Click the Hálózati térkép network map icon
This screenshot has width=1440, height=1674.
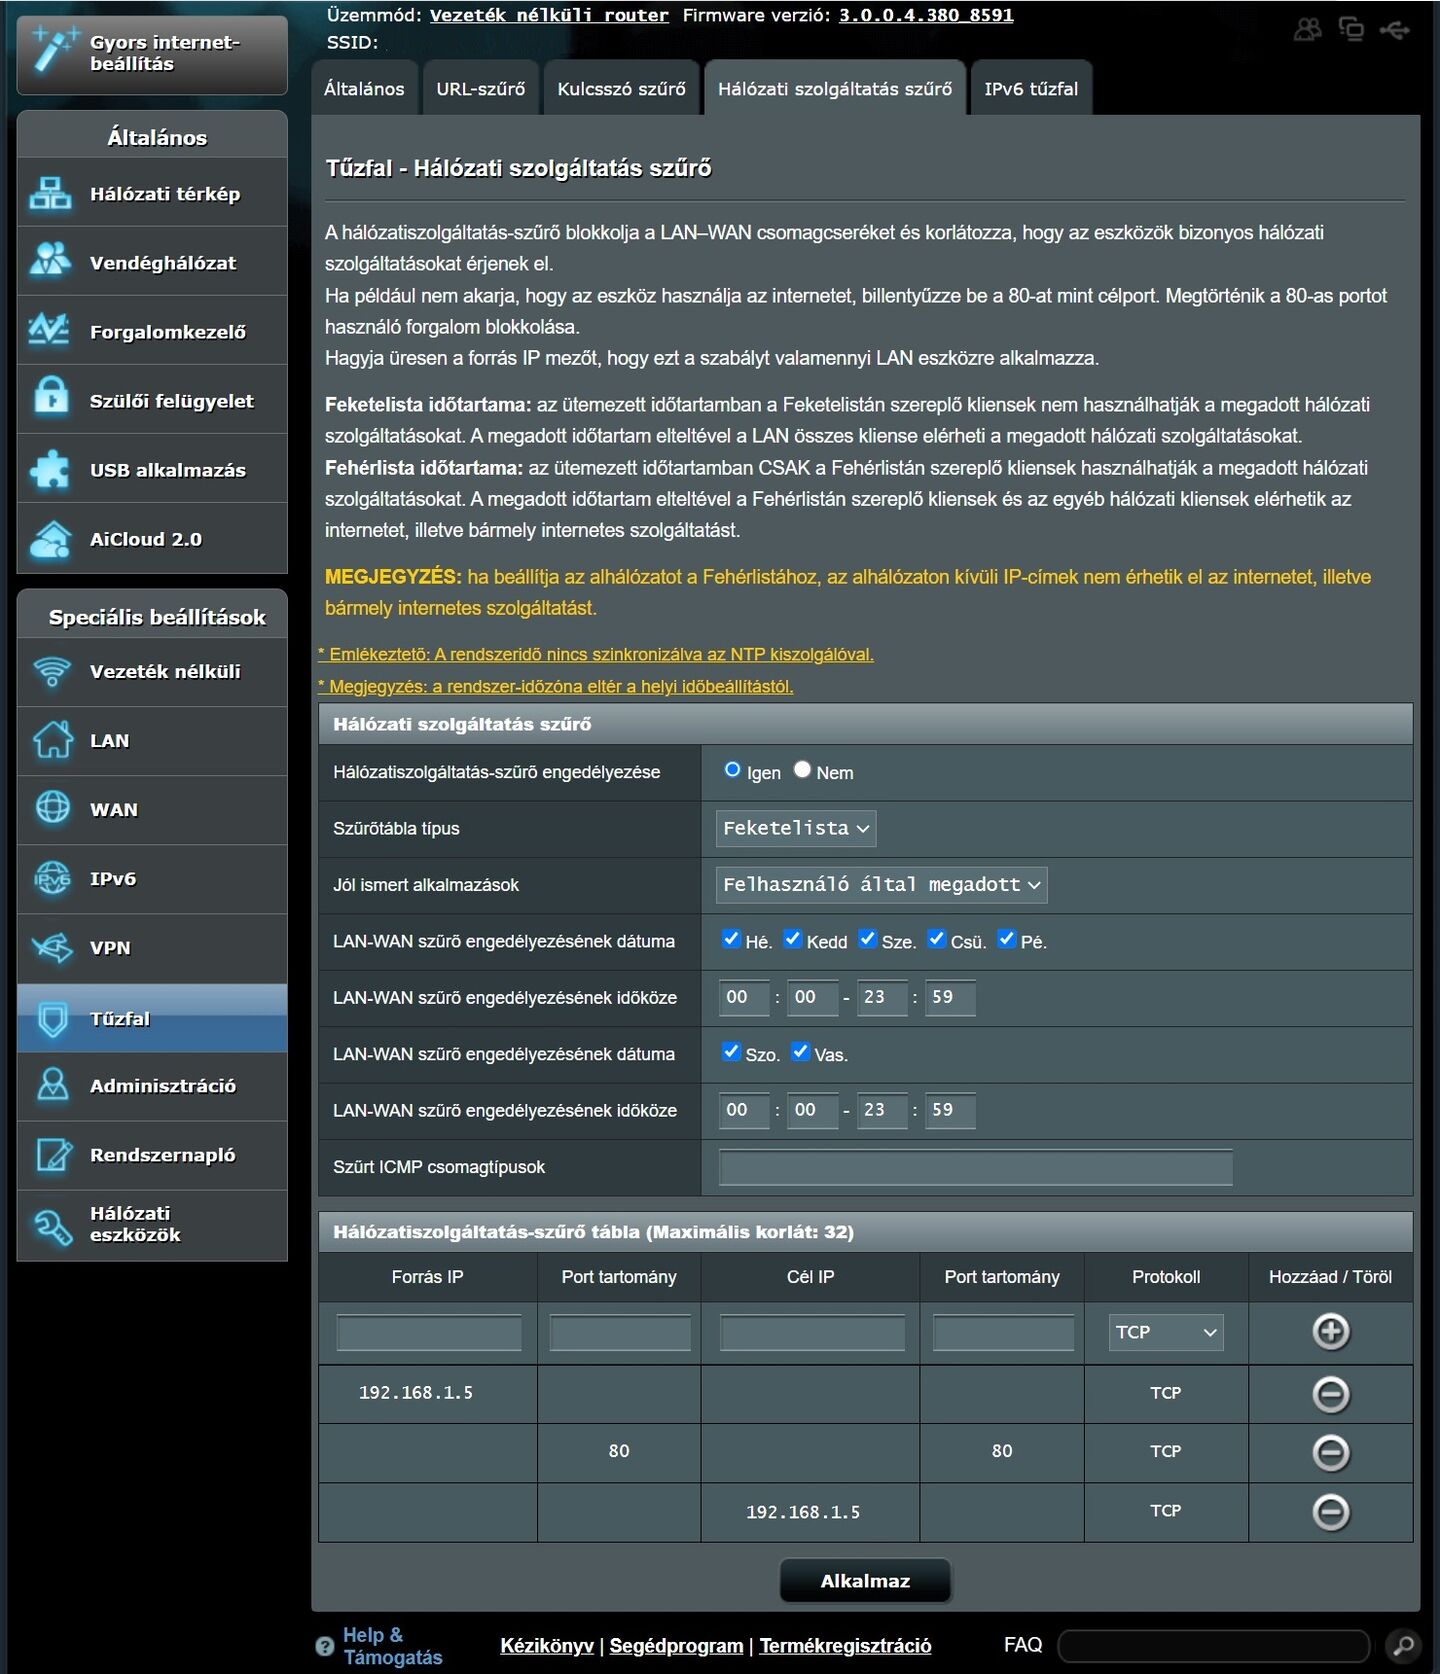point(50,193)
